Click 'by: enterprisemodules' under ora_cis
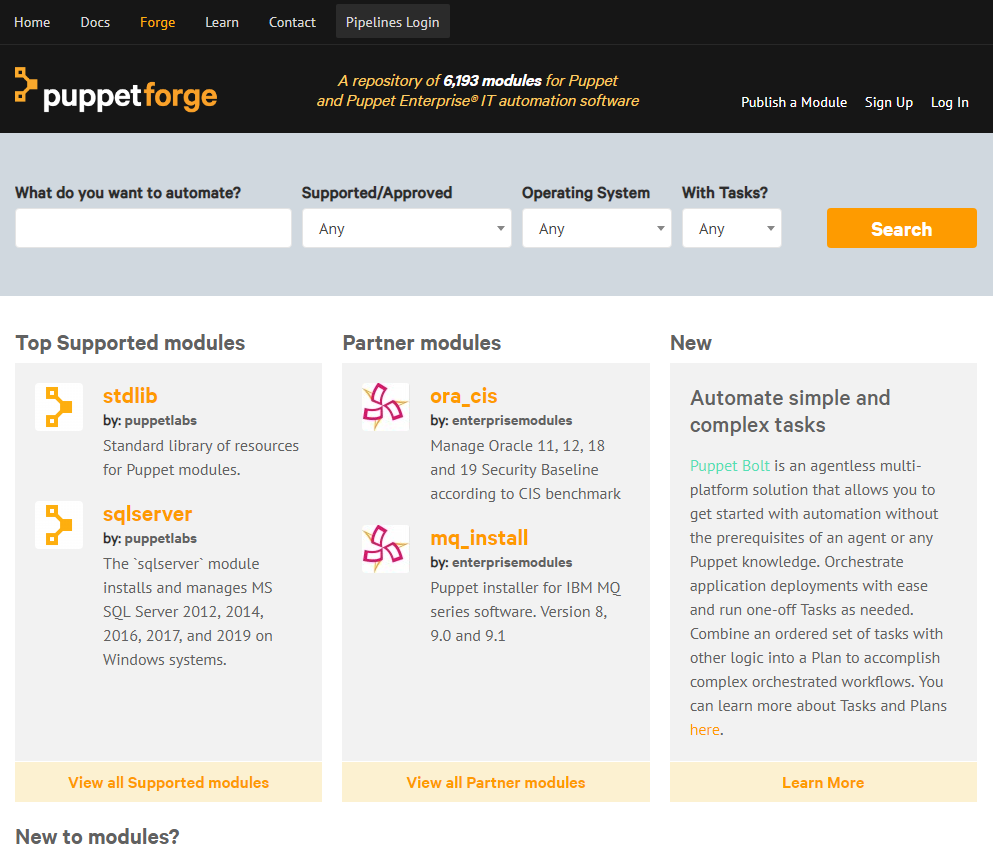 pyautogui.click(x=501, y=421)
